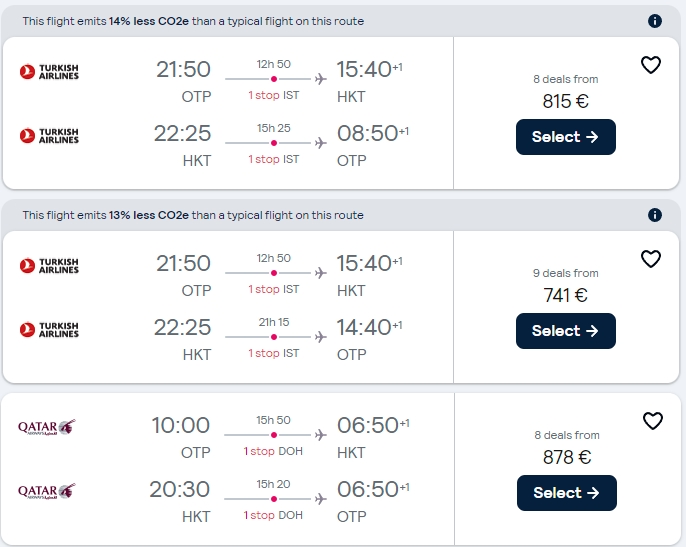Favorite the 878 € Qatar Airways flight
Image resolution: width=686 pixels, height=547 pixels.
tap(652, 421)
